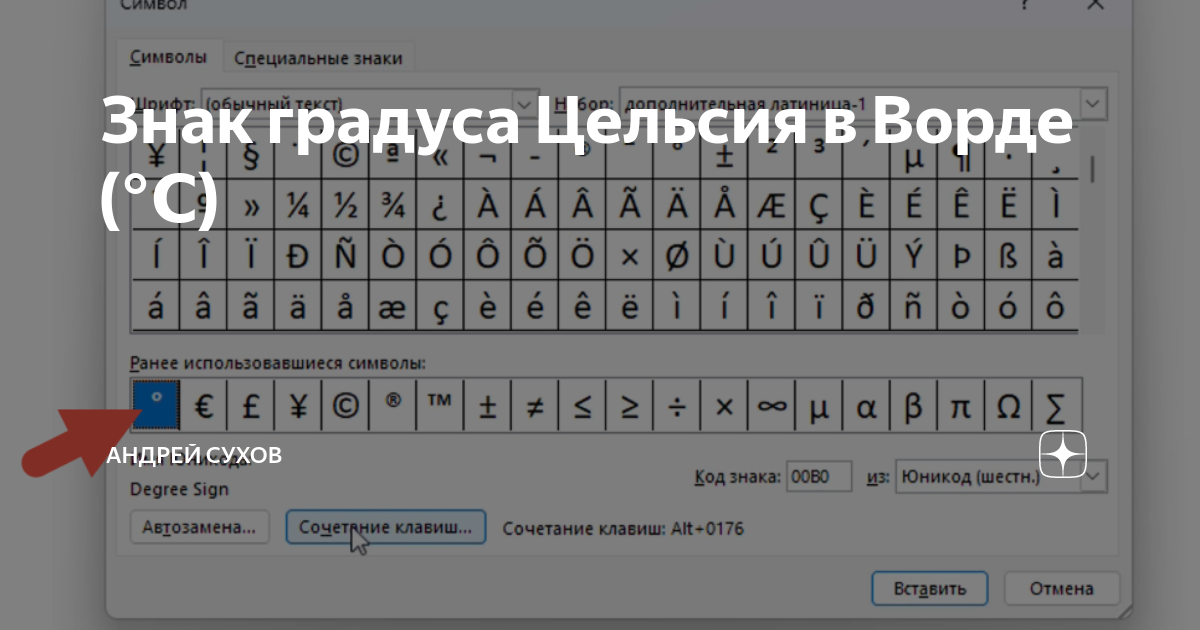This screenshot has height=630, width=1200.
Task: Choose the pound sign £ in recent symbols
Action: coord(250,406)
